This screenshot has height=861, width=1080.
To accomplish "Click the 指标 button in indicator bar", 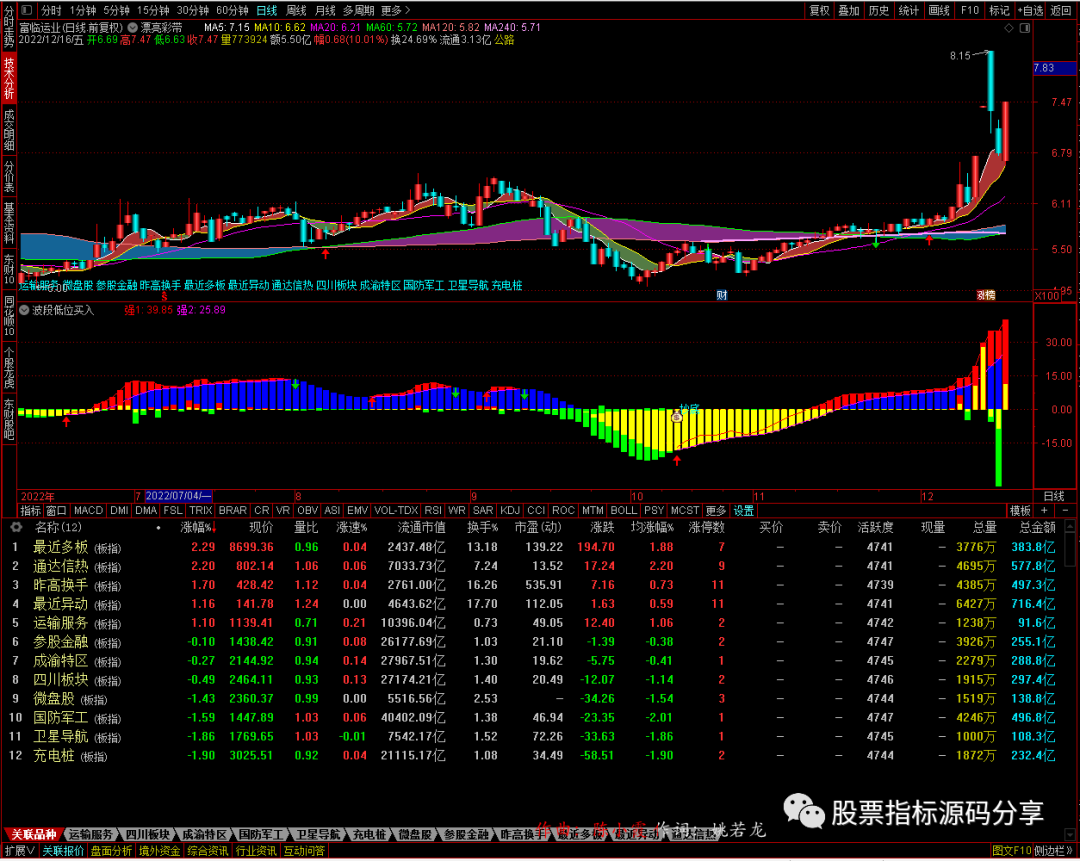I will (x=30, y=510).
